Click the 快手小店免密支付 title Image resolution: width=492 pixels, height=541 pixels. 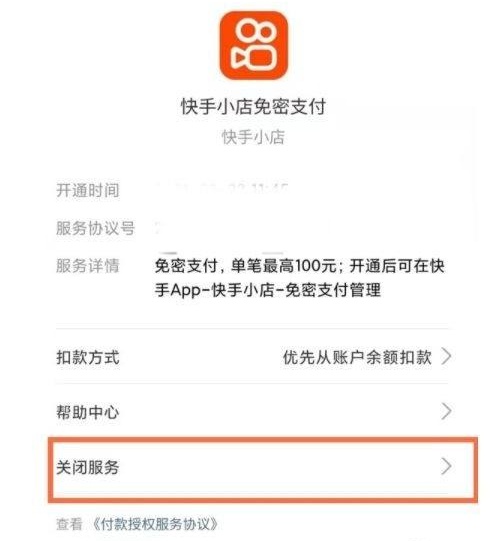point(254,106)
